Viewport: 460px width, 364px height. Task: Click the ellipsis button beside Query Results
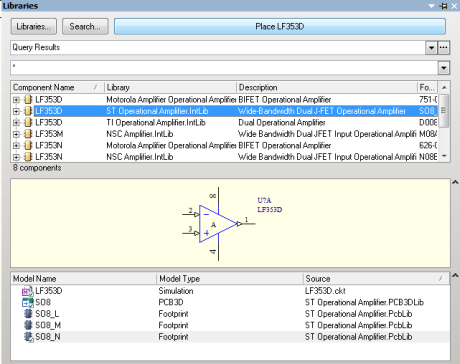(444, 47)
